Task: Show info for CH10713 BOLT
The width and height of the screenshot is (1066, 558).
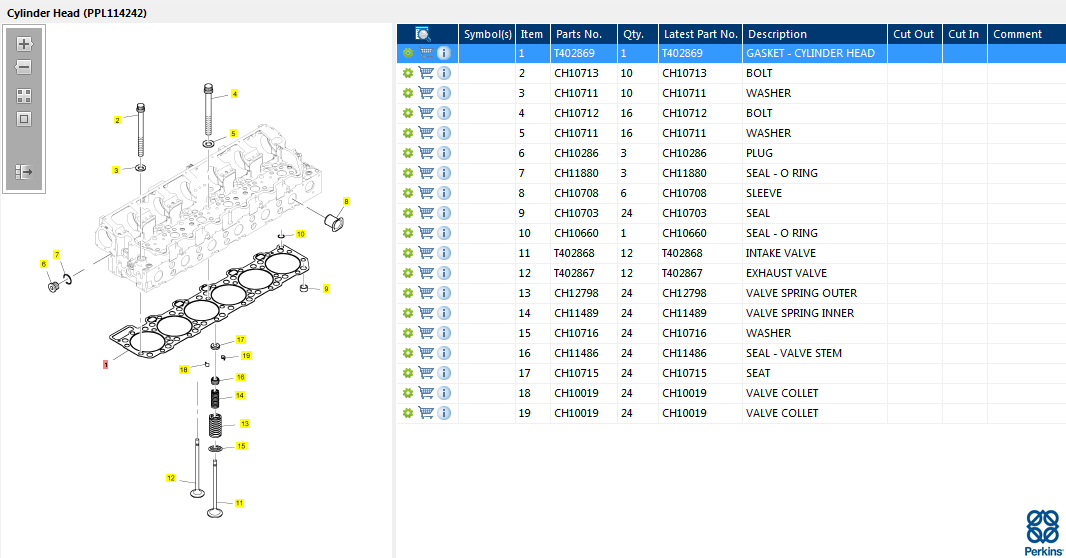Action: coord(444,73)
